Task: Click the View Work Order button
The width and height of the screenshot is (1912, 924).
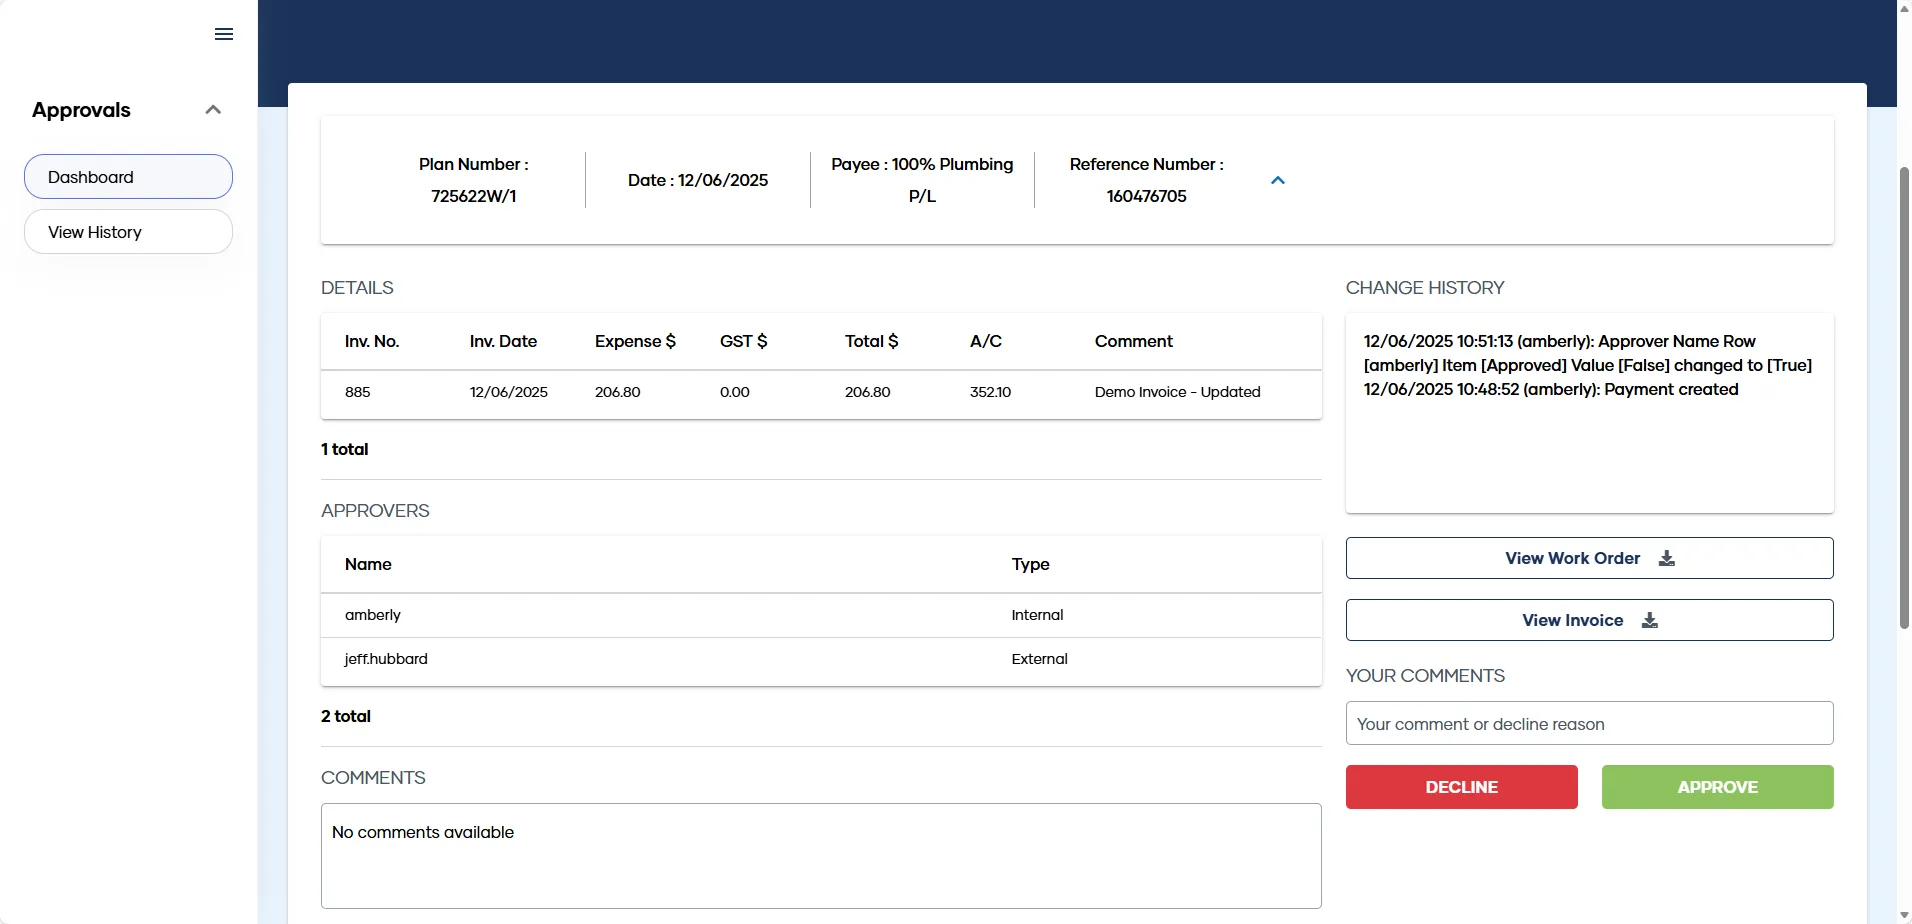Action: [1589, 558]
